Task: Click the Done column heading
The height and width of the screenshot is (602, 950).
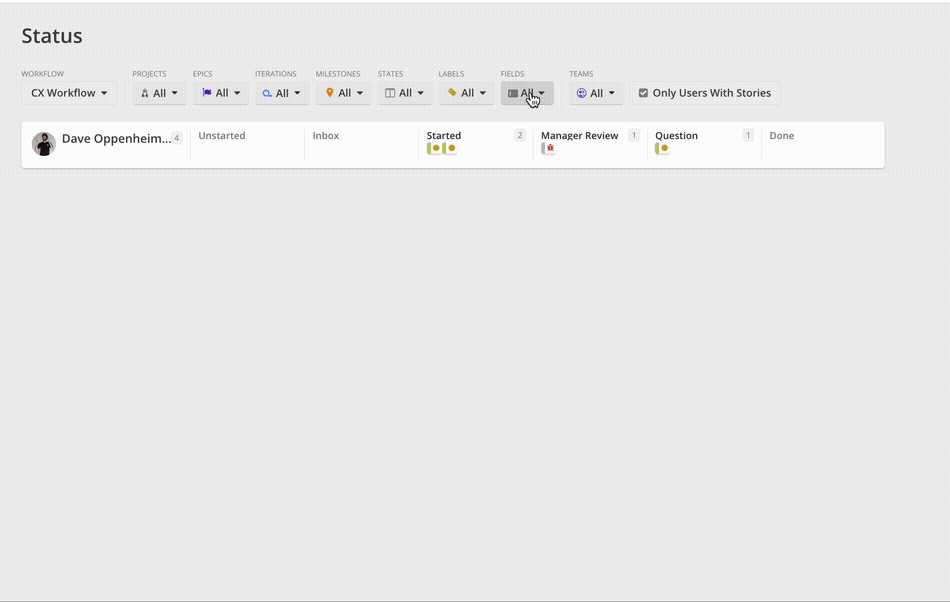Action: (x=782, y=136)
